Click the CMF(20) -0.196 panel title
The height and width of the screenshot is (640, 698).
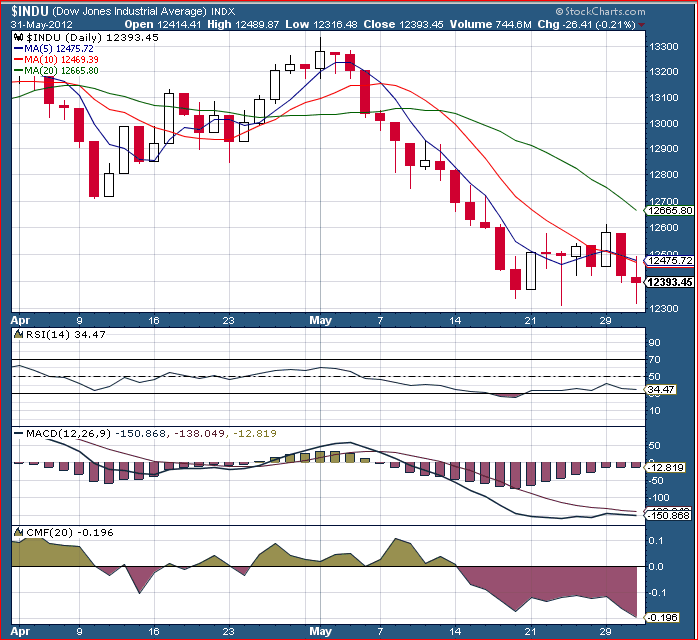click(69, 532)
